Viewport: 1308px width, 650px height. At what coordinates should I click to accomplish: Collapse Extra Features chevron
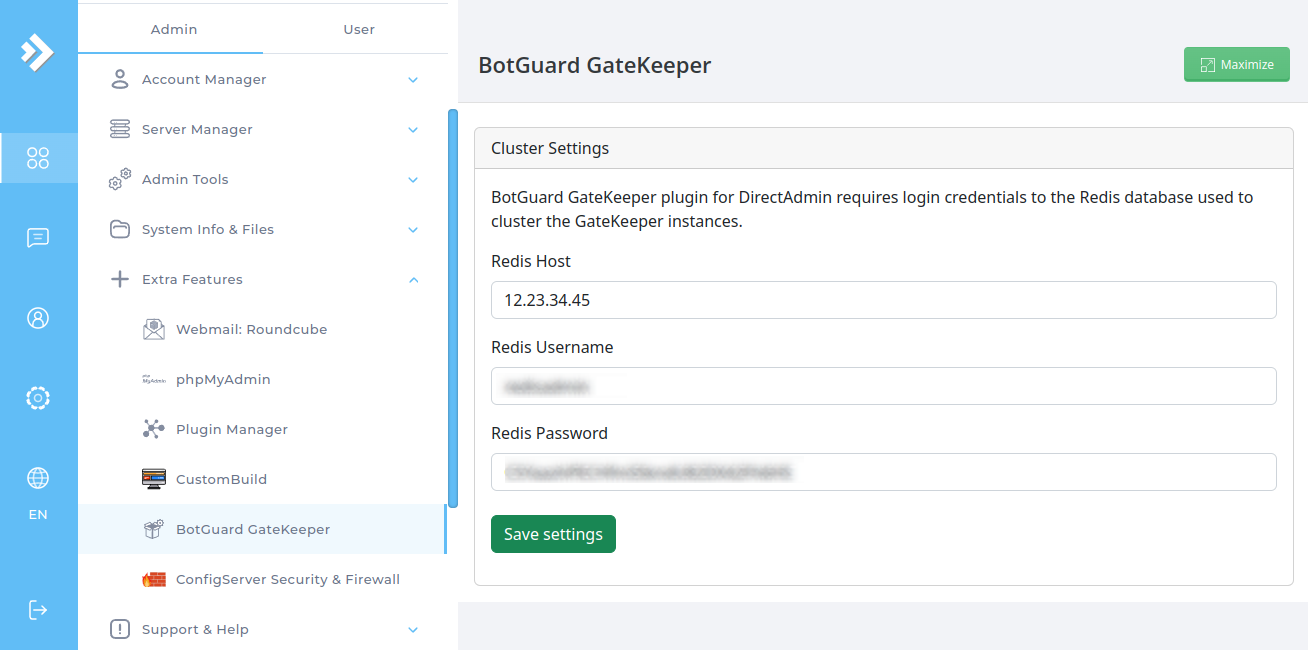click(x=413, y=279)
